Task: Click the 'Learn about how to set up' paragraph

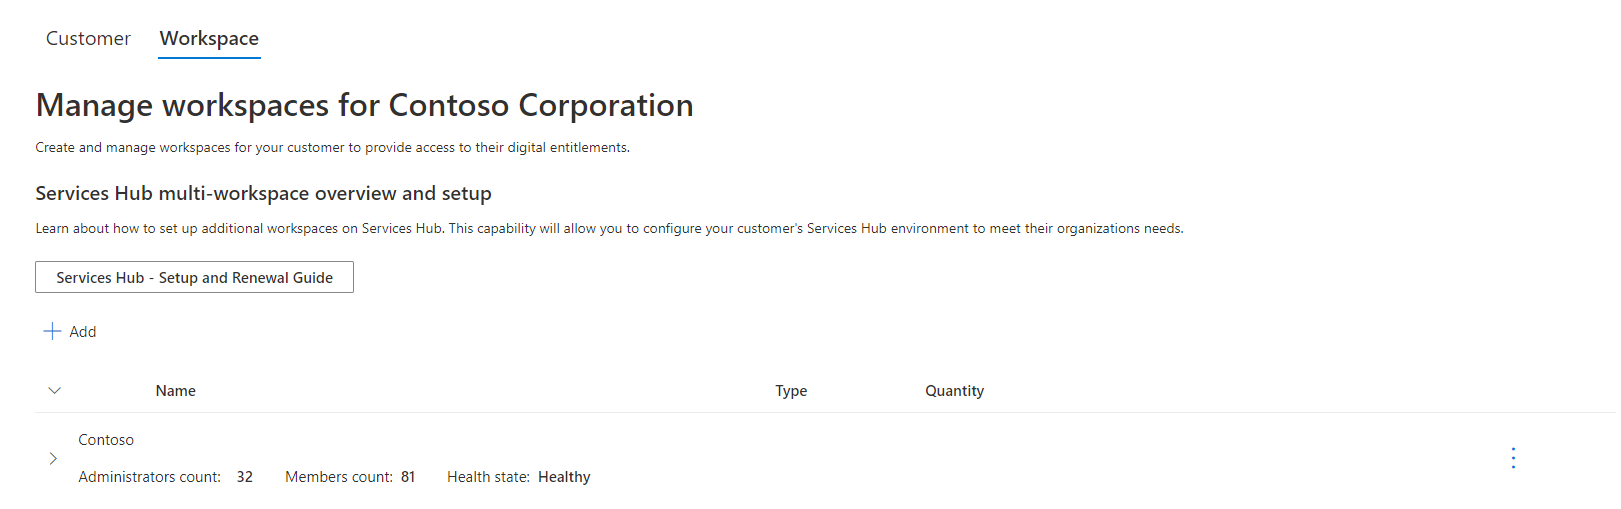Action: [609, 228]
